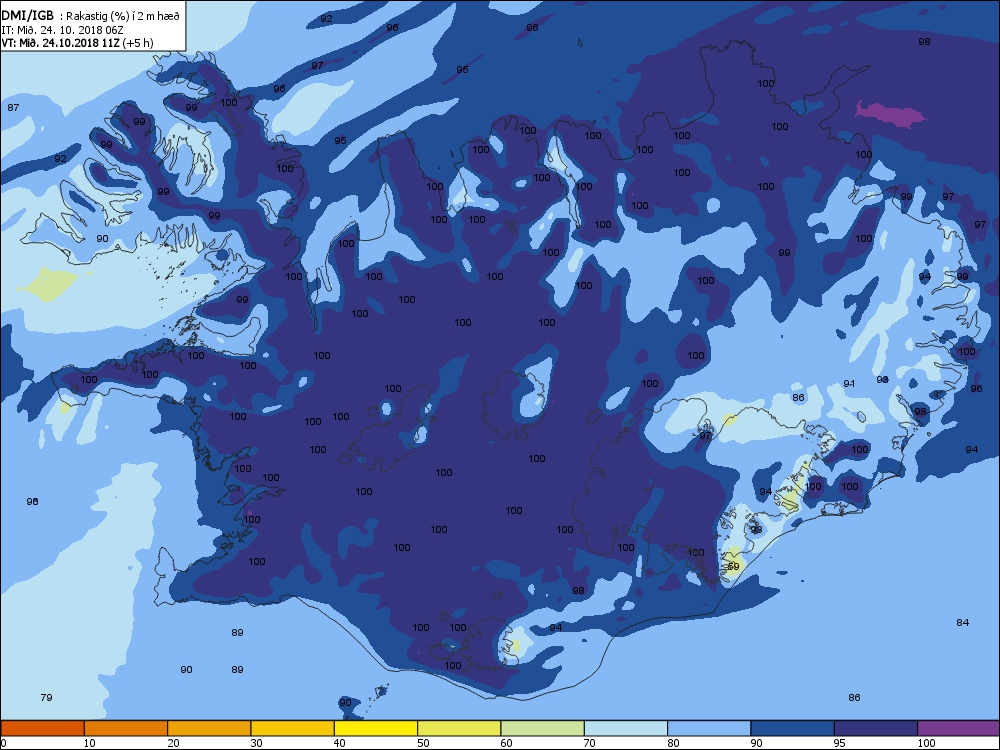Pick the 60–70 light green legend swatch
The height and width of the screenshot is (750, 1000).
[543, 728]
